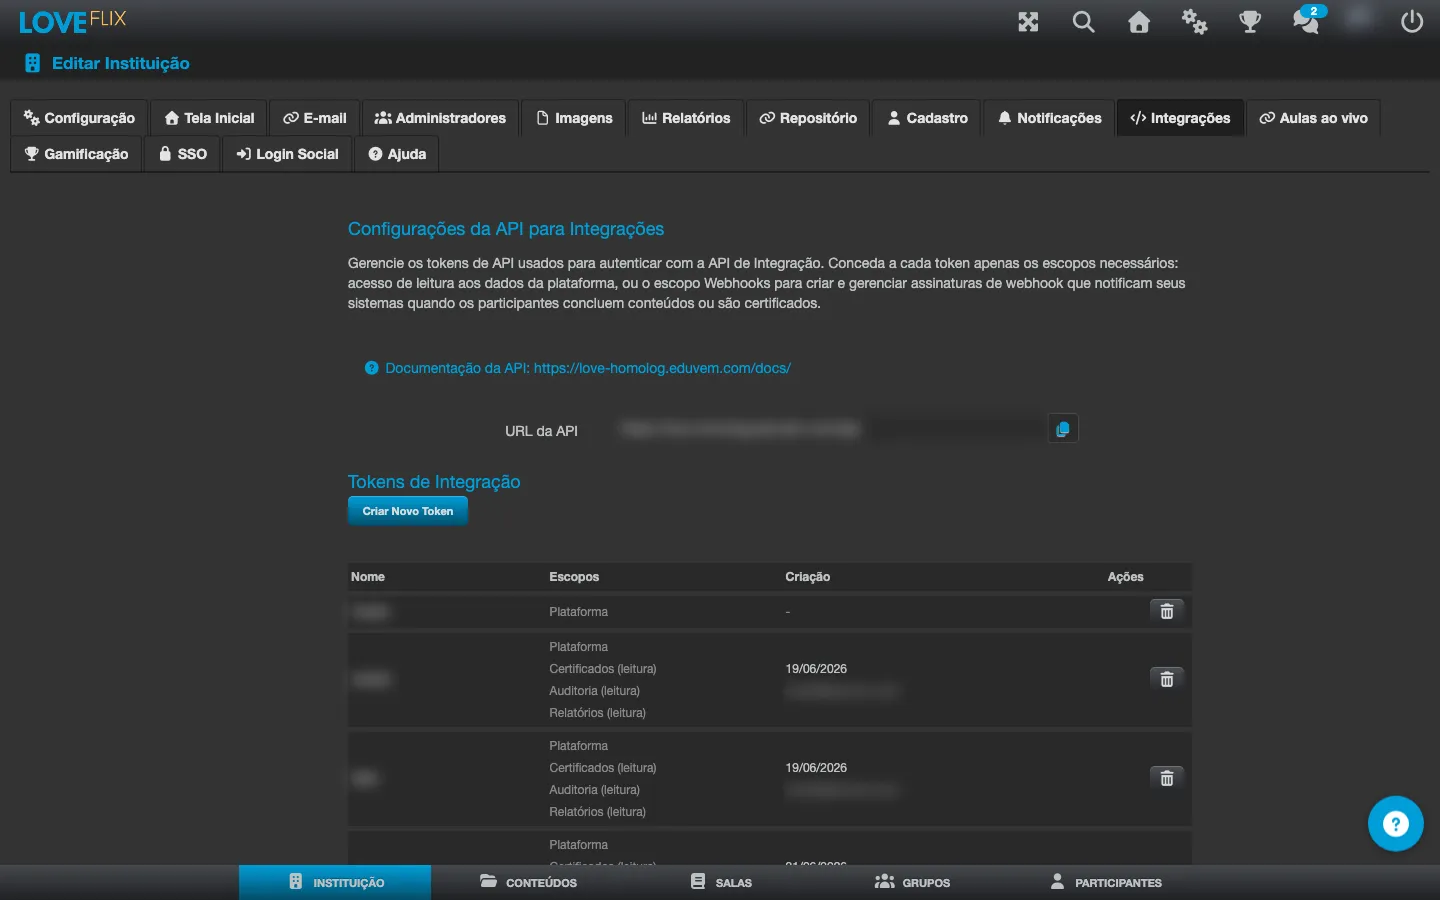The image size is (1440, 900).
Task: Open the trophy ranking icon
Action: (x=1250, y=22)
